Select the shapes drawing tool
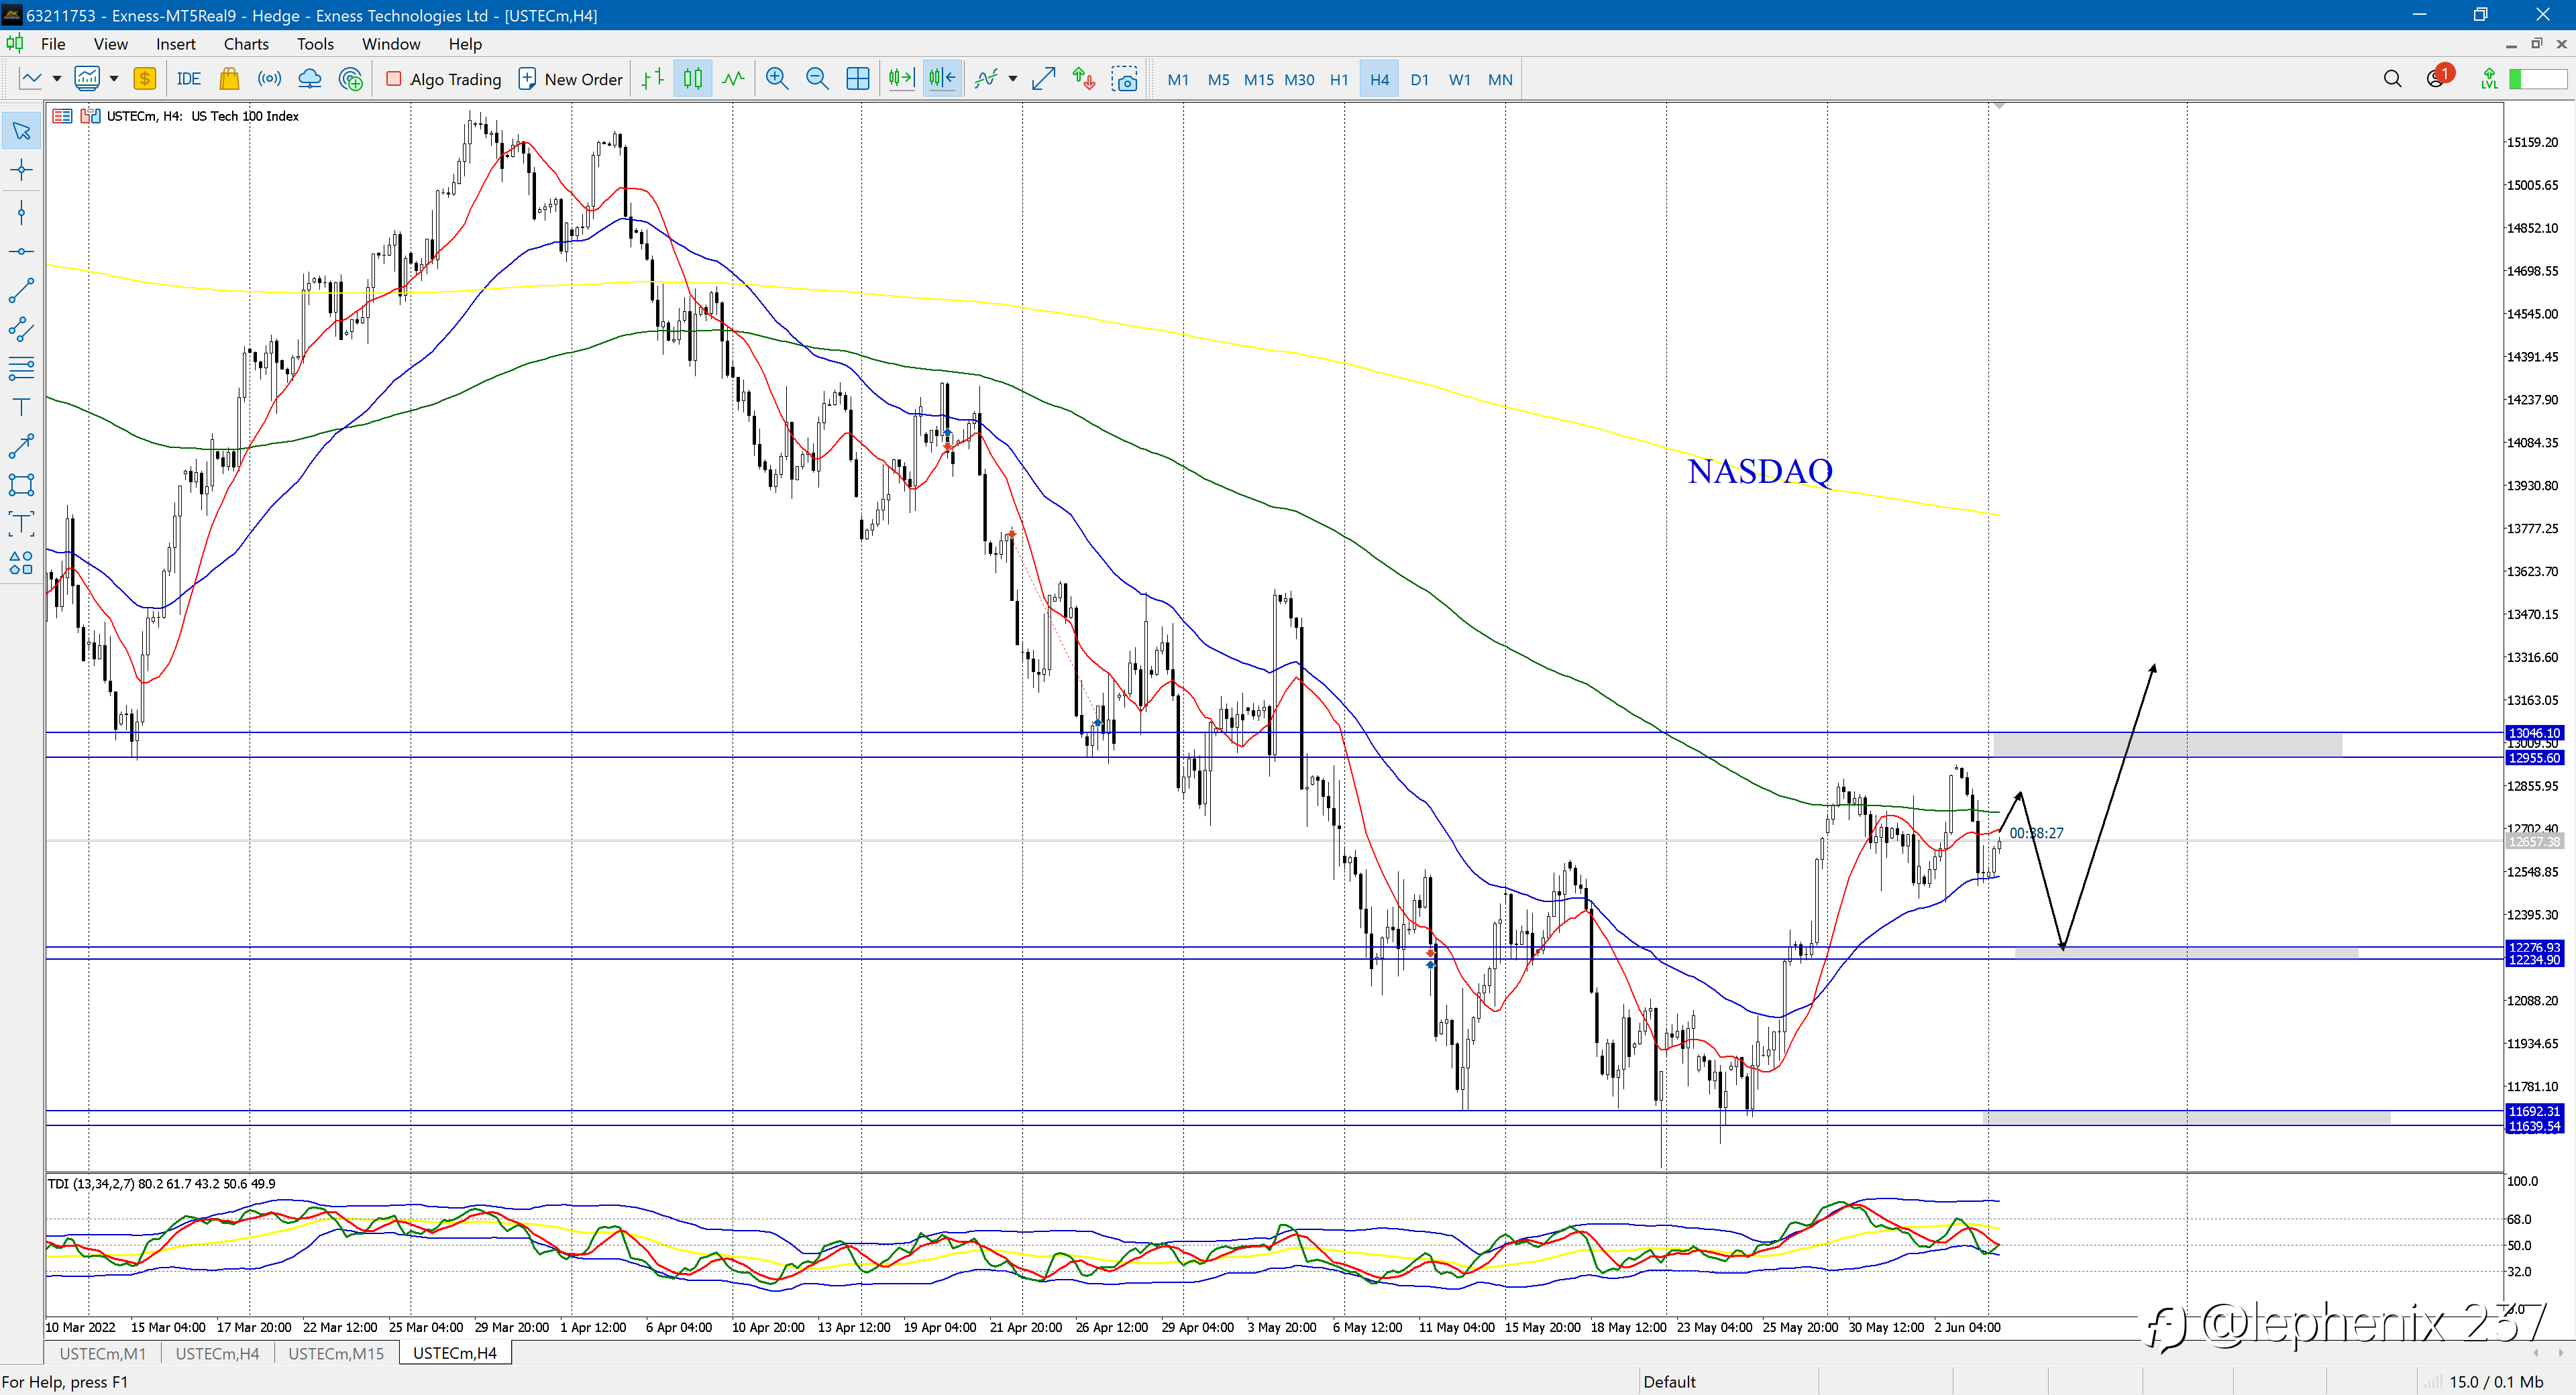2576x1395 pixels. click(21, 564)
